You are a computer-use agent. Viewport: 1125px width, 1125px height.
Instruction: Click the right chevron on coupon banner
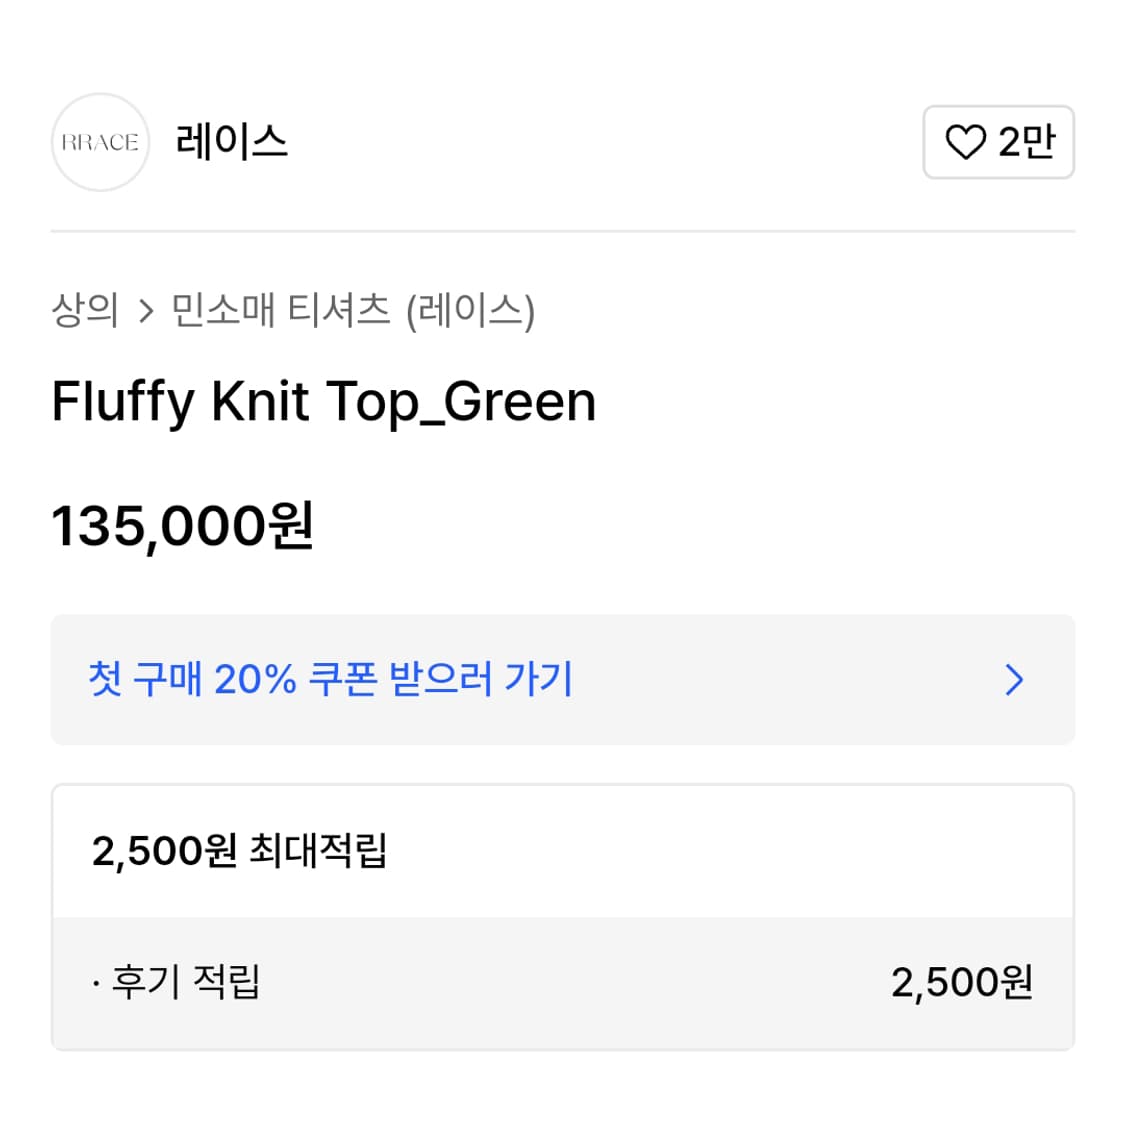pyautogui.click(x=1014, y=680)
